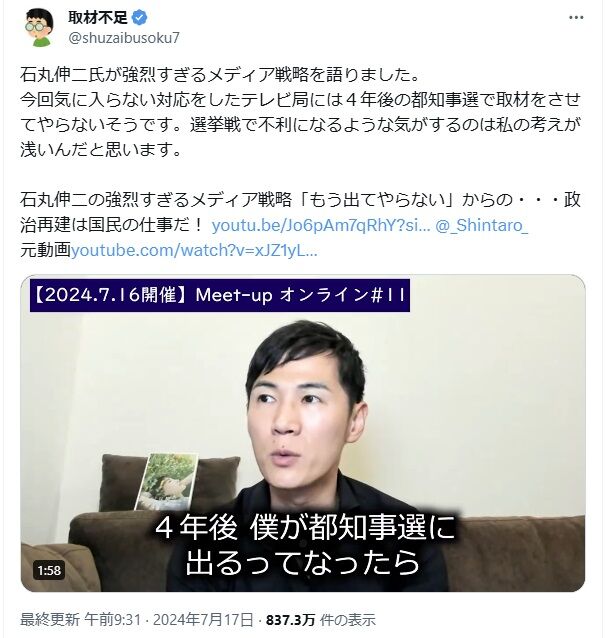The height and width of the screenshot is (638, 606).
Task: Open the 取材不足 display name
Action: click(x=98, y=17)
